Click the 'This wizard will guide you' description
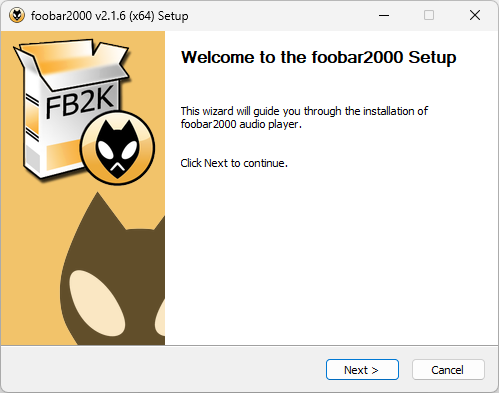Image resolution: width=499 pixels, height=393 pixels. coord(304,117)
